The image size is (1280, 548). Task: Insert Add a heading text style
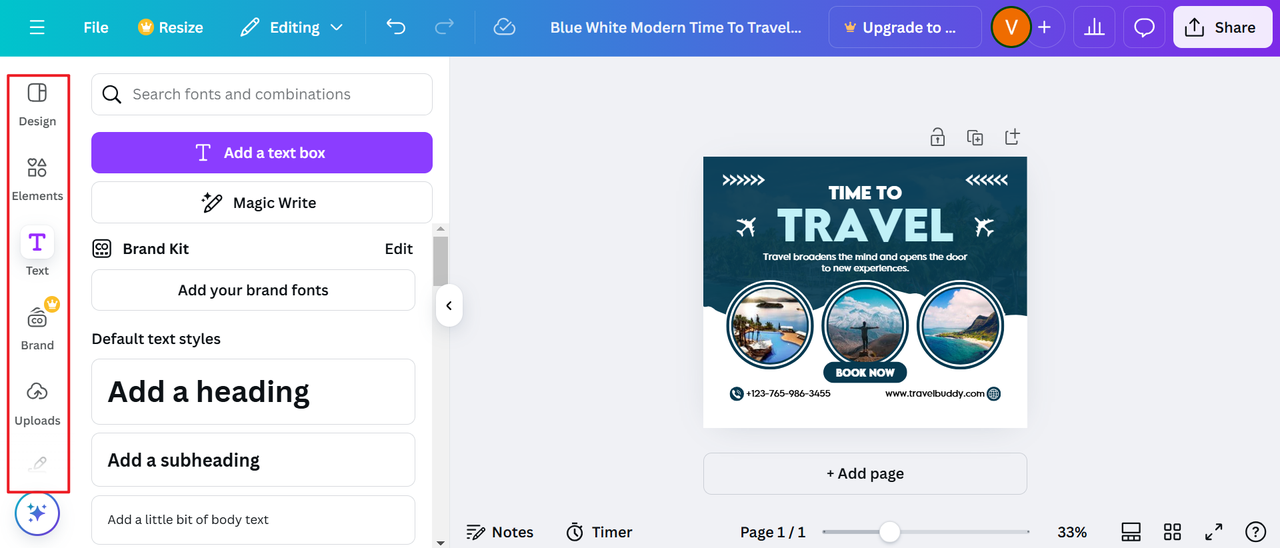coord(253,392)
